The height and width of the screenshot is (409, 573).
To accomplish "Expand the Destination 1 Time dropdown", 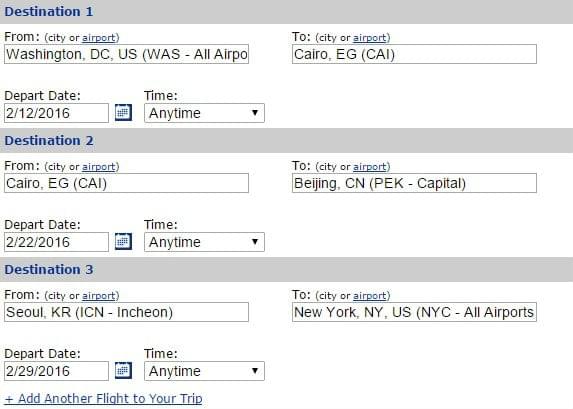I will click(204, 113).
